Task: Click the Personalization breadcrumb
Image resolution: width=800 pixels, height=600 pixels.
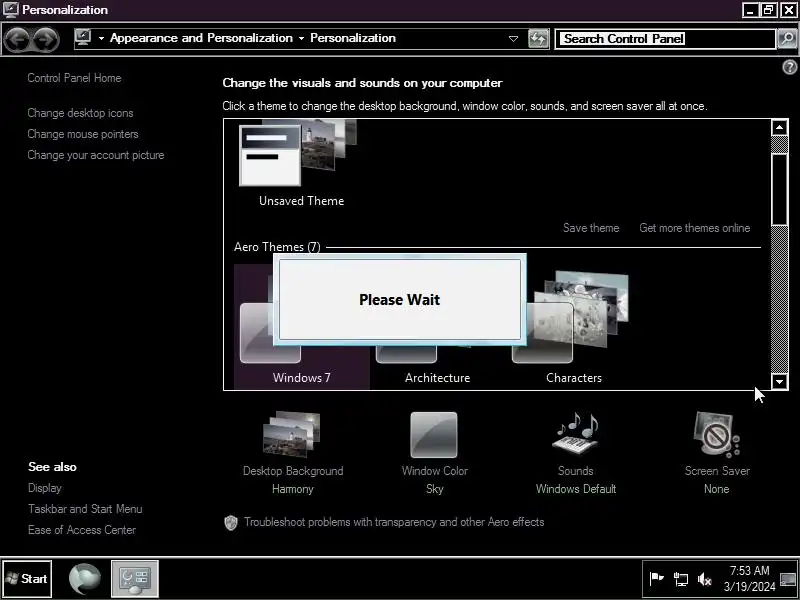Action: coord(353,38)
